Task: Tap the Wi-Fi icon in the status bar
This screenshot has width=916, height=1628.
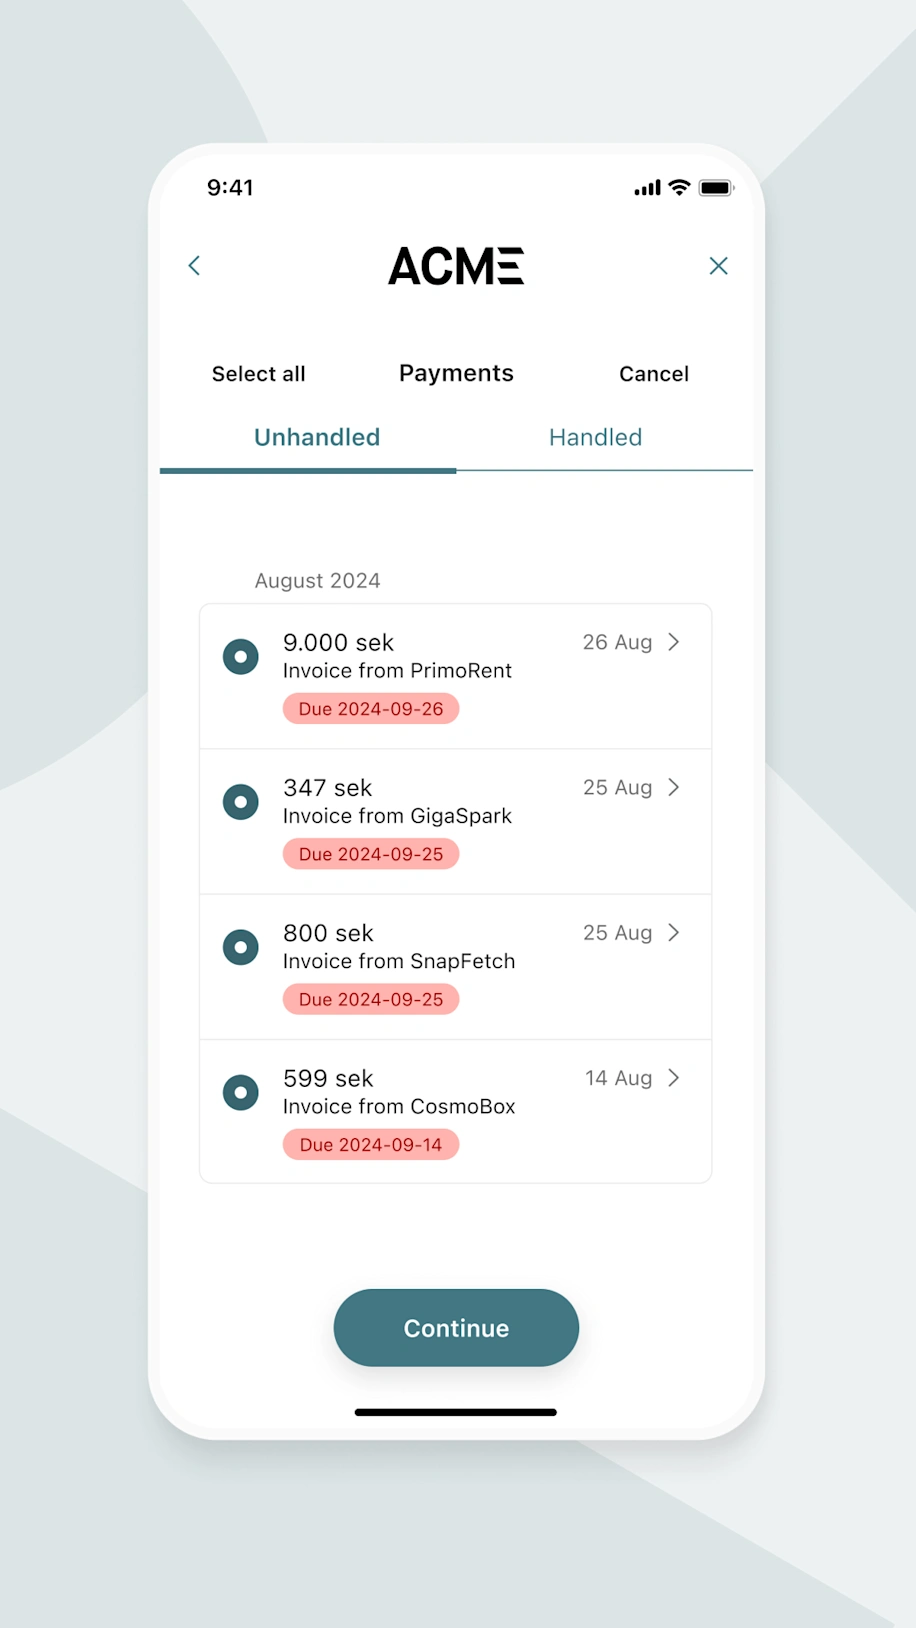Action: pos(677,186)
